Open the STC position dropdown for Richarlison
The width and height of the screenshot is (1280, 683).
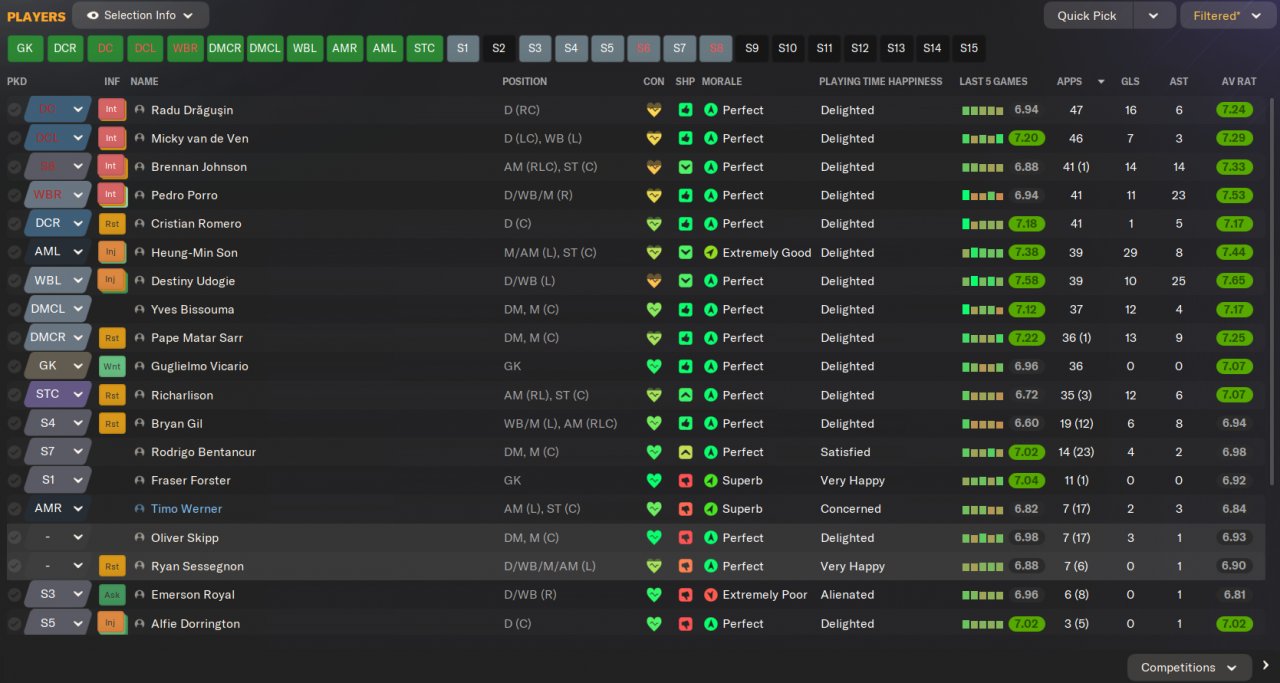[x=59, y=395]
